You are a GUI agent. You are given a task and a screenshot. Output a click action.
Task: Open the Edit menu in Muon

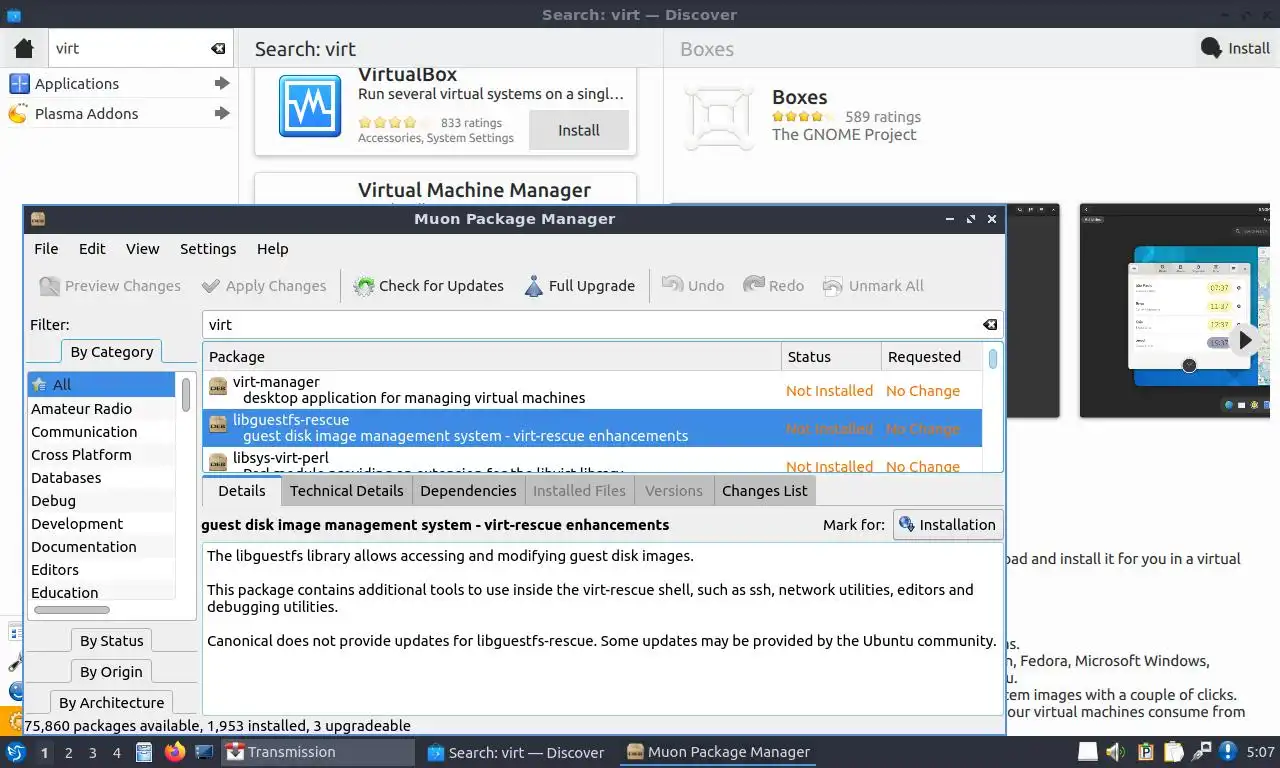pos(92,249)
